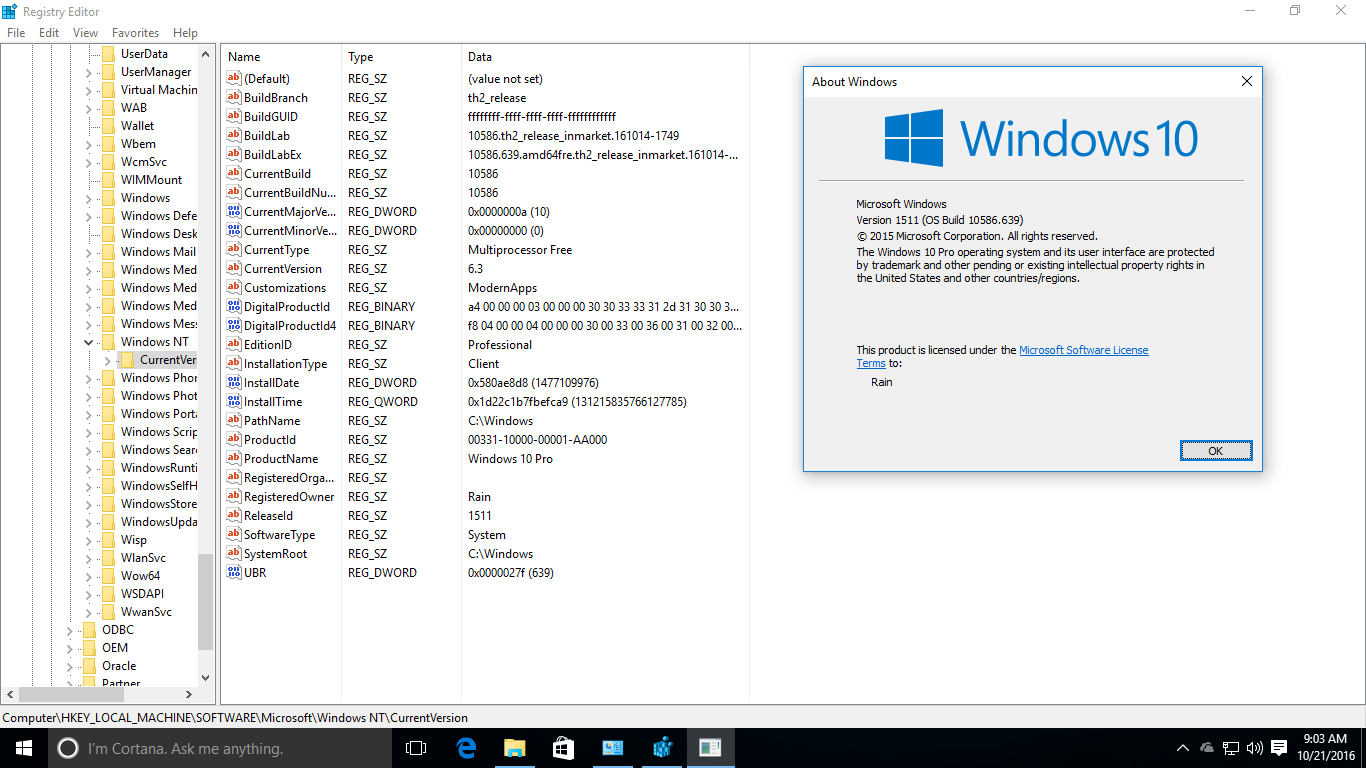Click the Wallet key folder icon
Screen dimensions: 1366x768
(x=108, y=125)
